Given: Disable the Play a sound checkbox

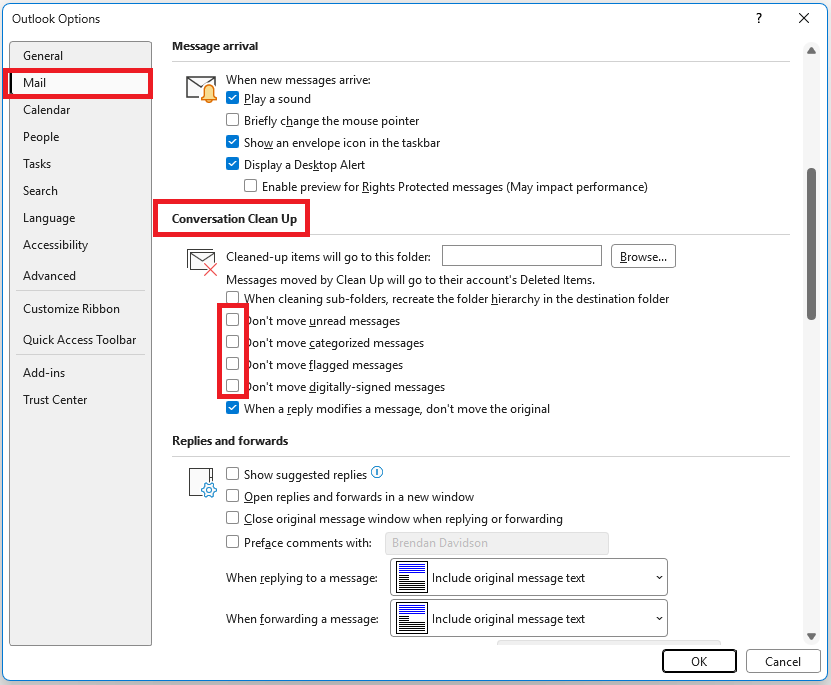Looking at the screenshot, I should (x=233, y=99).
